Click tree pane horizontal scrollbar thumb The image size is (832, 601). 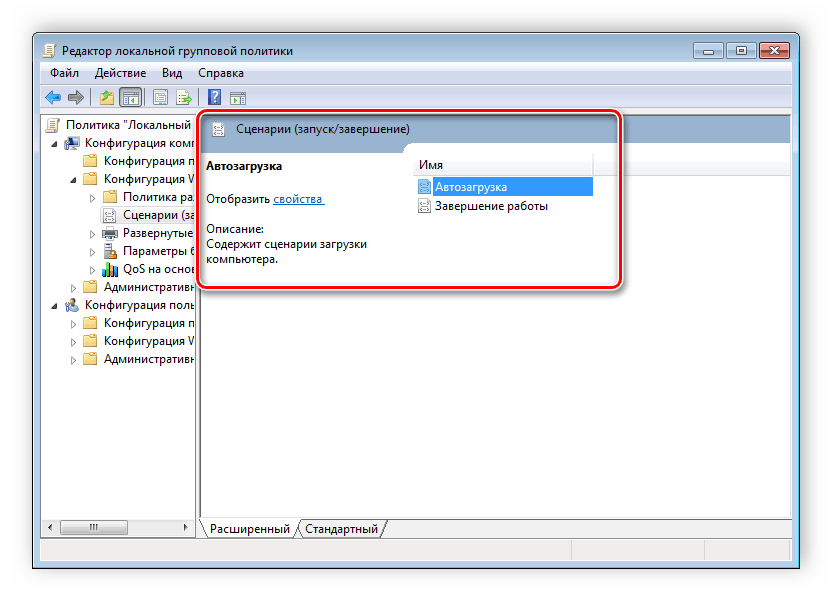pyautogui.click(x=94, y=527)
